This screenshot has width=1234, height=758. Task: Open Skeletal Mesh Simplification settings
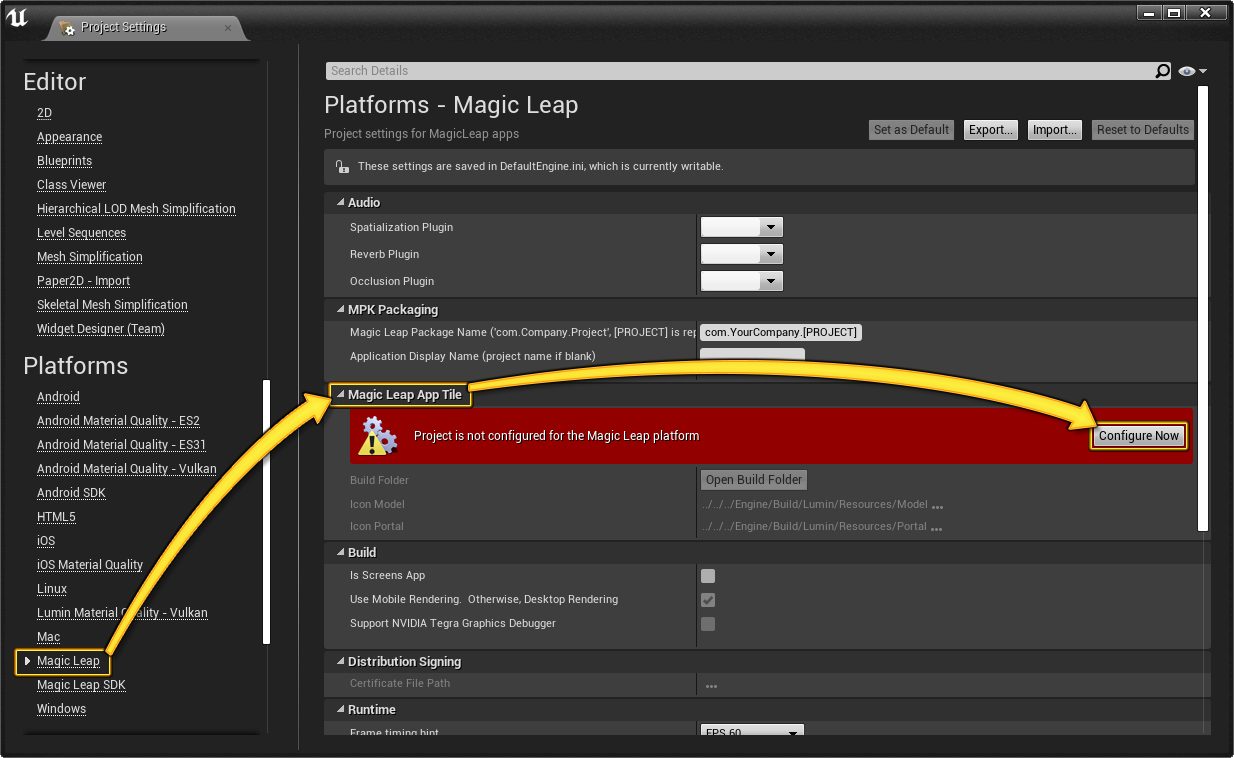pos(112,305)
